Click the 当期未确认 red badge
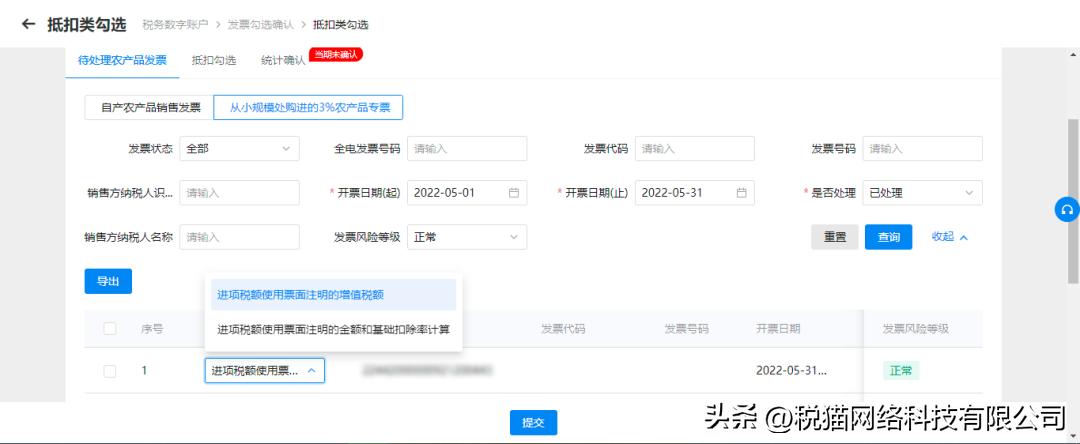 [336, 54]
